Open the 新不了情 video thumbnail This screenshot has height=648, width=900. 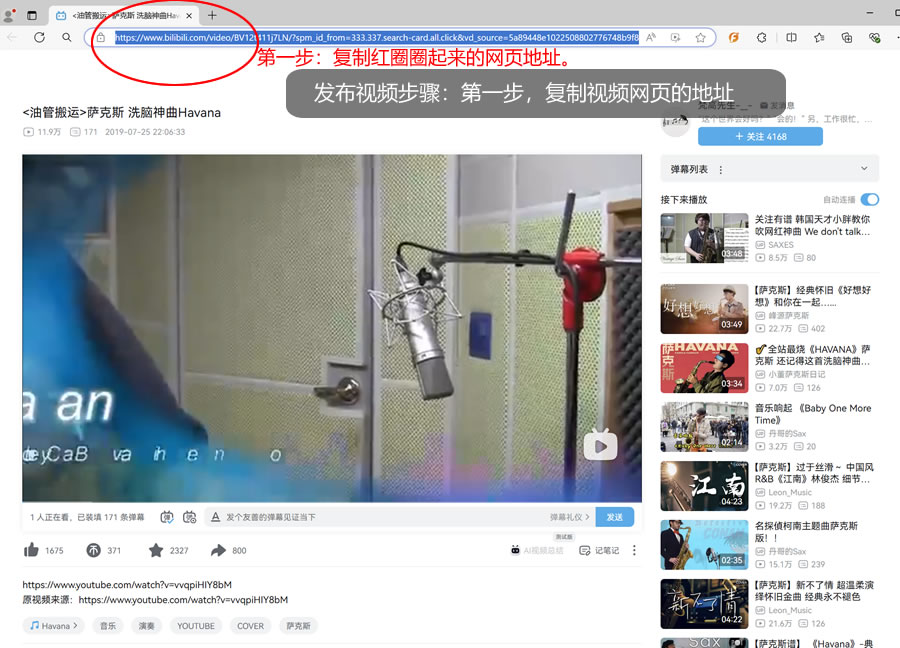click(x=704, y=604)
